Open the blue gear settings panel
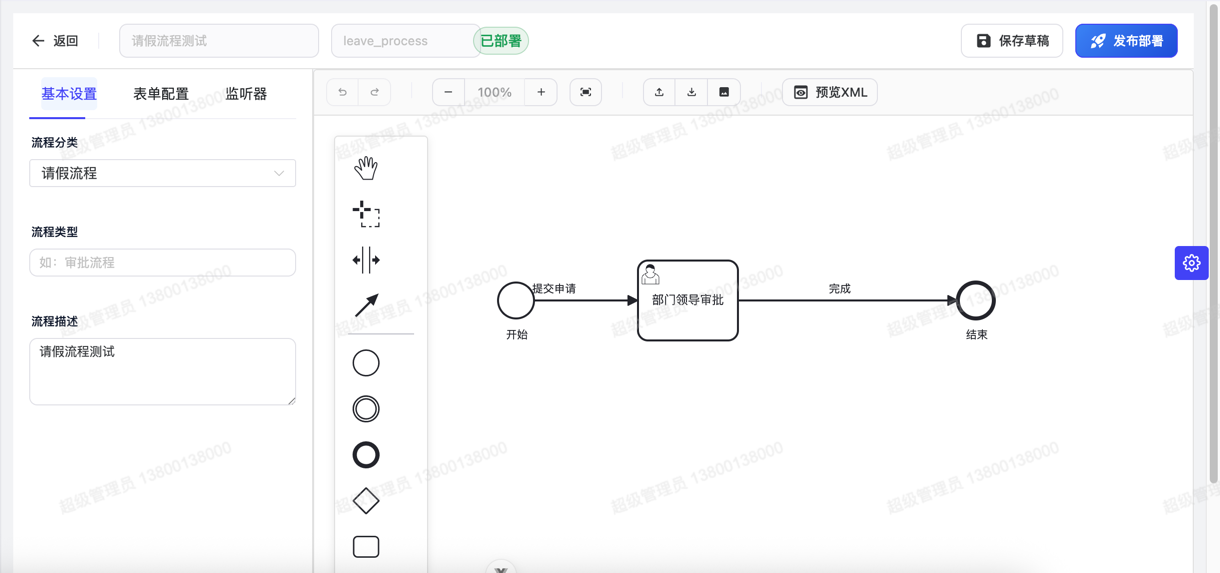The image size is (1220, 573). pyautogui.click(x=1192, y=263)
